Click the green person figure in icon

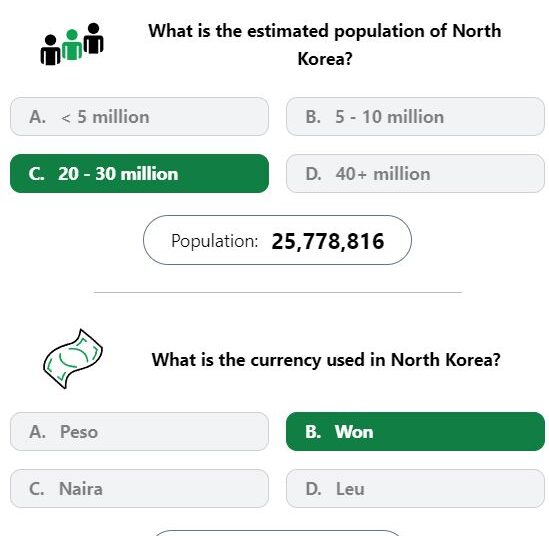(x=72, y=45)
